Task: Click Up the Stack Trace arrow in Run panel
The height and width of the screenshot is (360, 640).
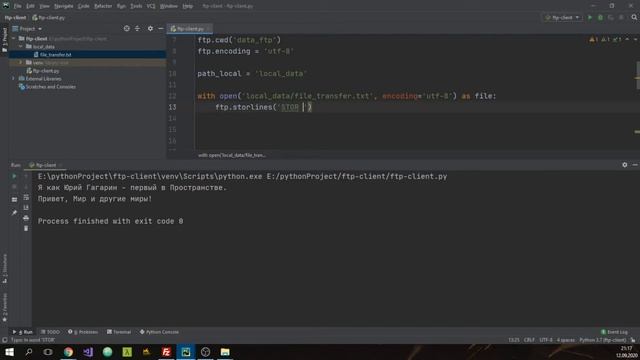Action: click(x=26, y=176)
